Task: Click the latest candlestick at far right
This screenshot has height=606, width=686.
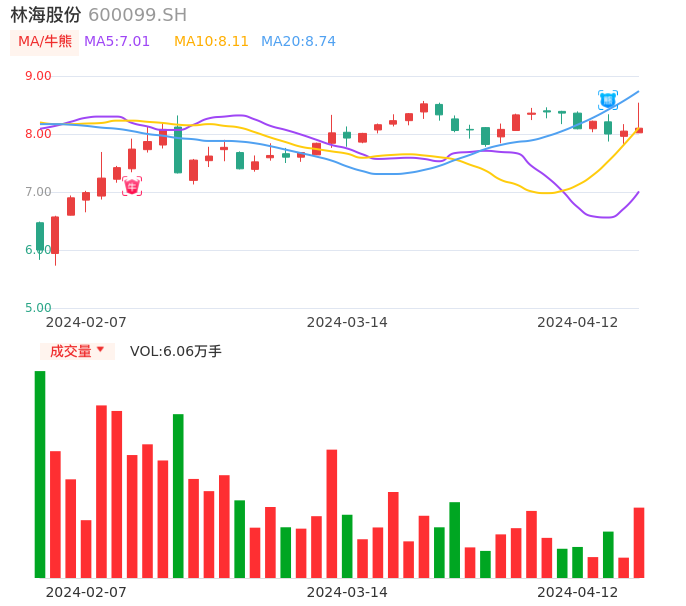Action: tap(639, 129)
